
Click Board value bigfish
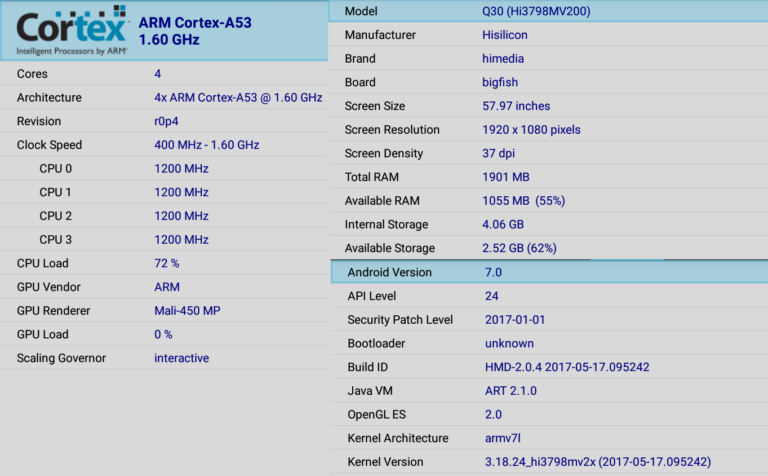tap(500, 82)
